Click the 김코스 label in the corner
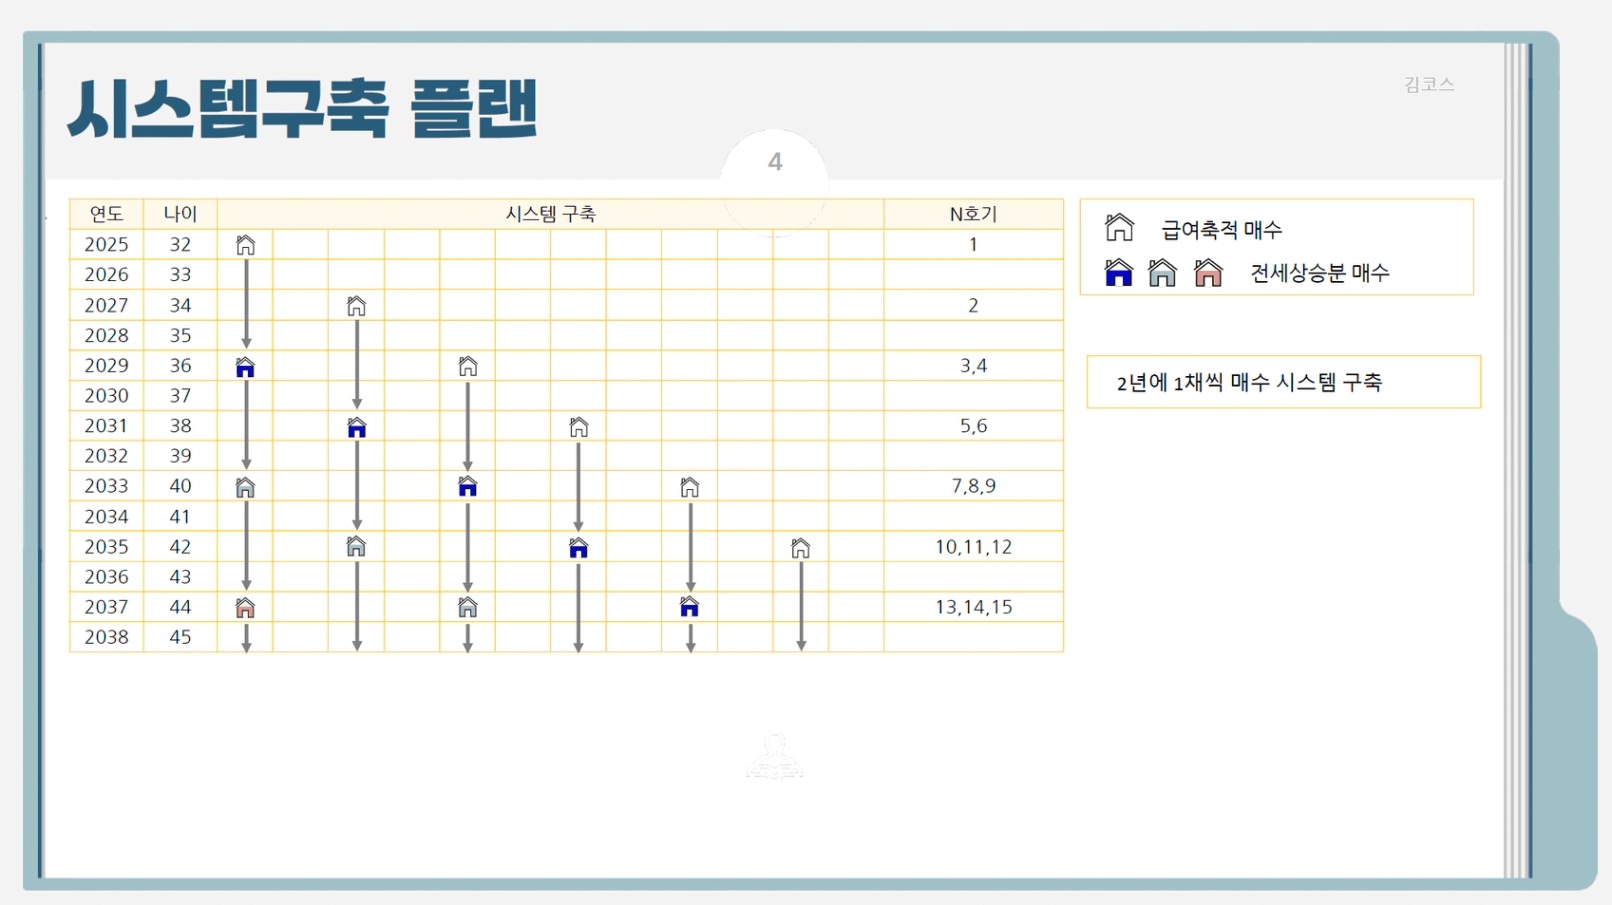This screenshot has width=1612, height=905. tap(1429, 85)
